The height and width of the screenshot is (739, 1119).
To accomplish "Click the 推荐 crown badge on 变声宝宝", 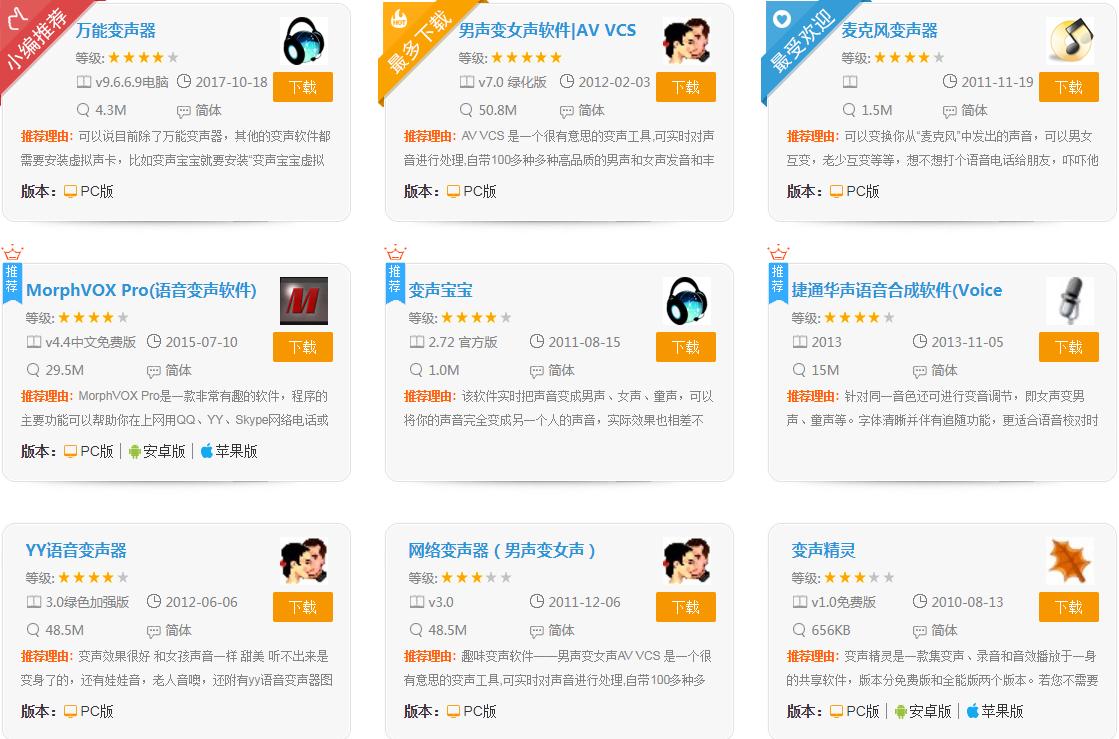I will click(395, 275).
